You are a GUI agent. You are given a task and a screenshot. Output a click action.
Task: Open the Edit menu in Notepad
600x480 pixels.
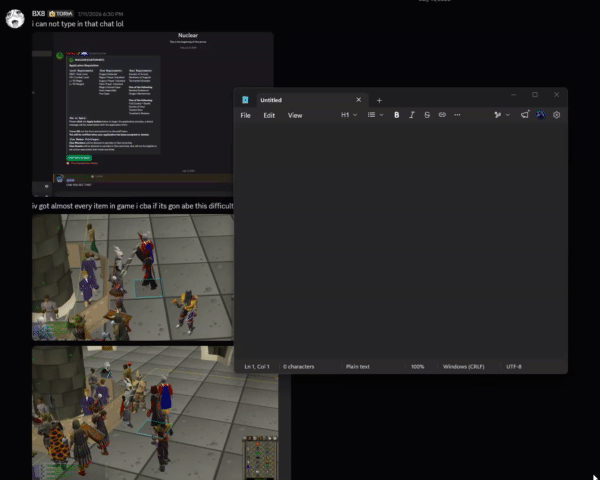[x=269, y=115]
